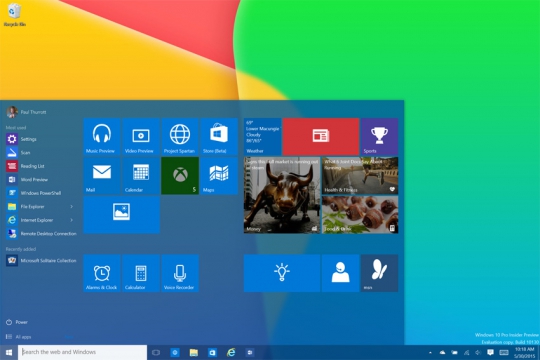Expand the File Explorer jump list arrow
Image resolution: width=540 pixels, height=360 pixels.
click(x=72, y=207)
